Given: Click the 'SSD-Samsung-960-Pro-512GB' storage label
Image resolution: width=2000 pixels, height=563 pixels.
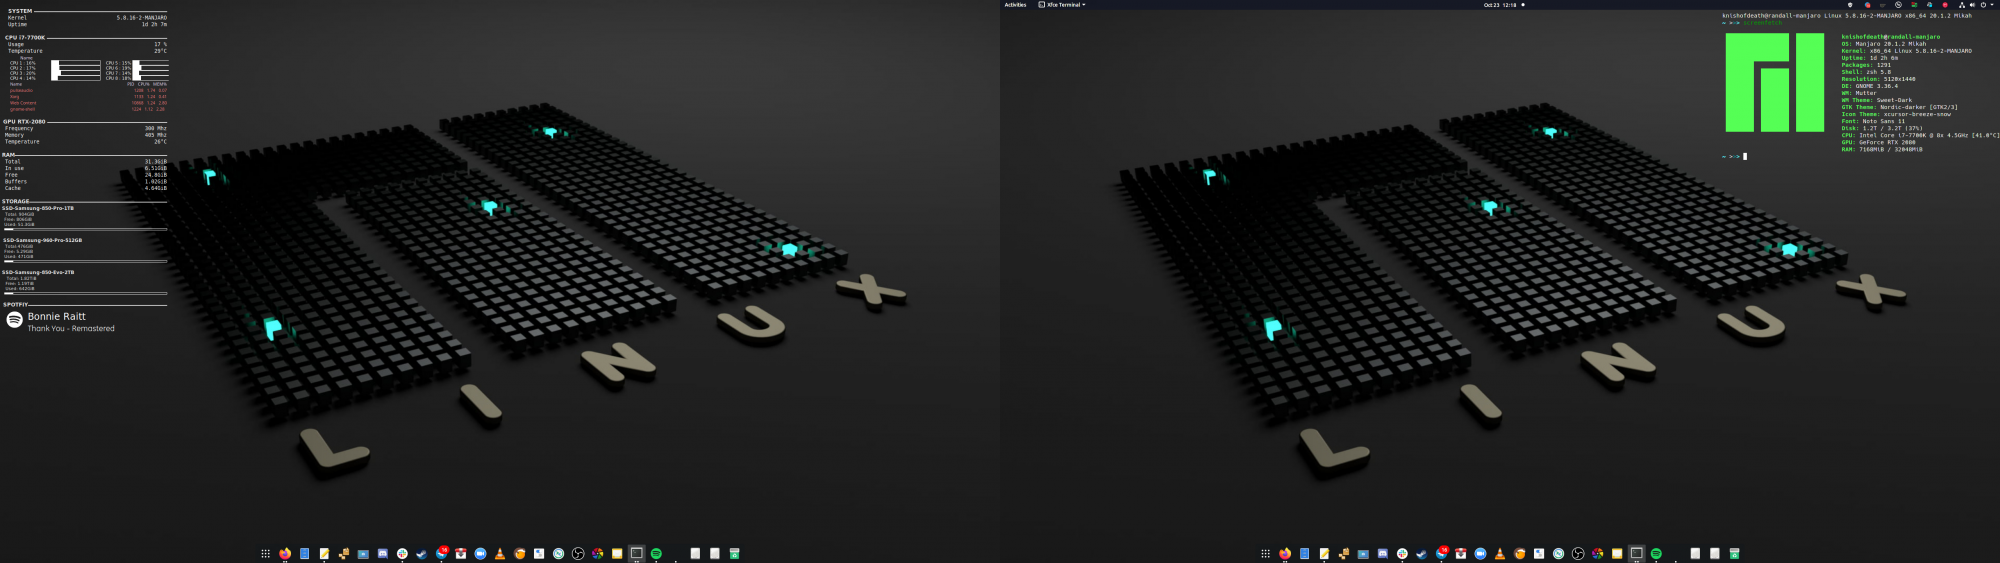Looking at the screenshot, I should [42, 240].
